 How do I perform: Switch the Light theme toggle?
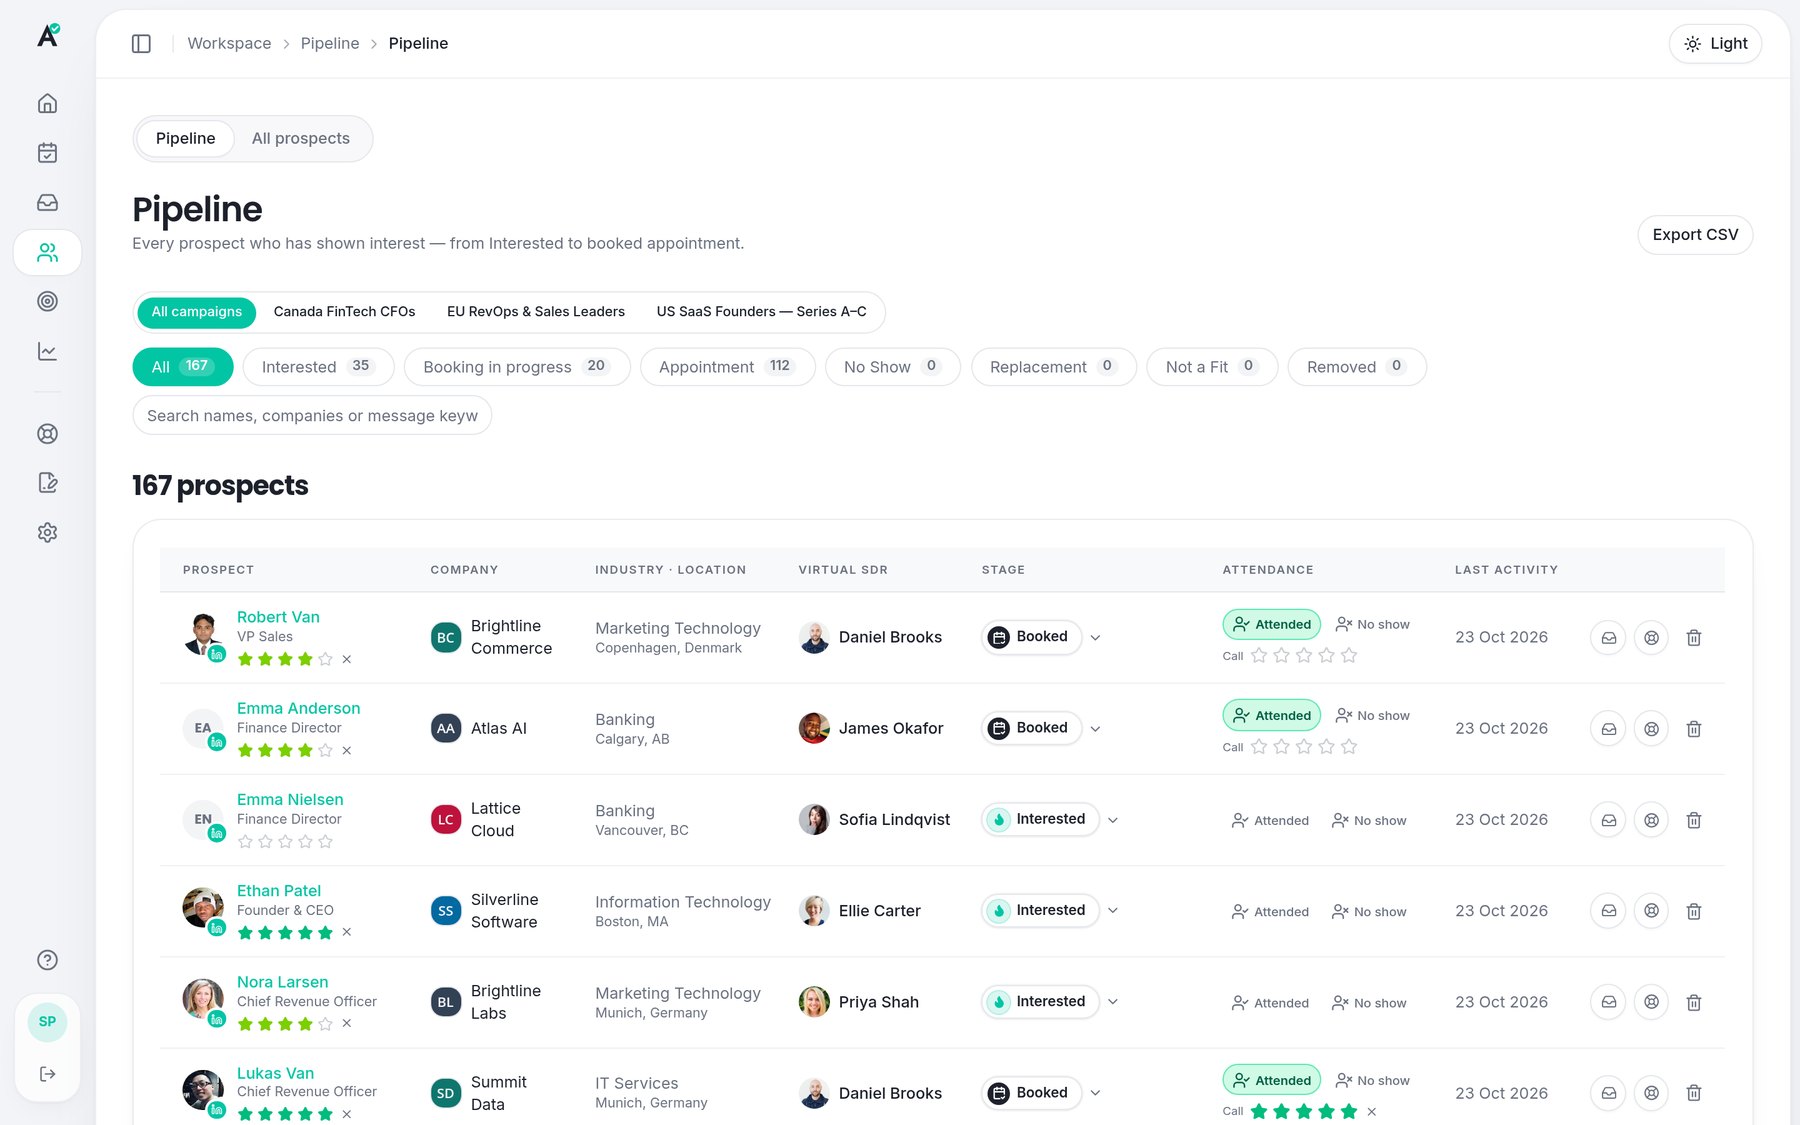1715,43
